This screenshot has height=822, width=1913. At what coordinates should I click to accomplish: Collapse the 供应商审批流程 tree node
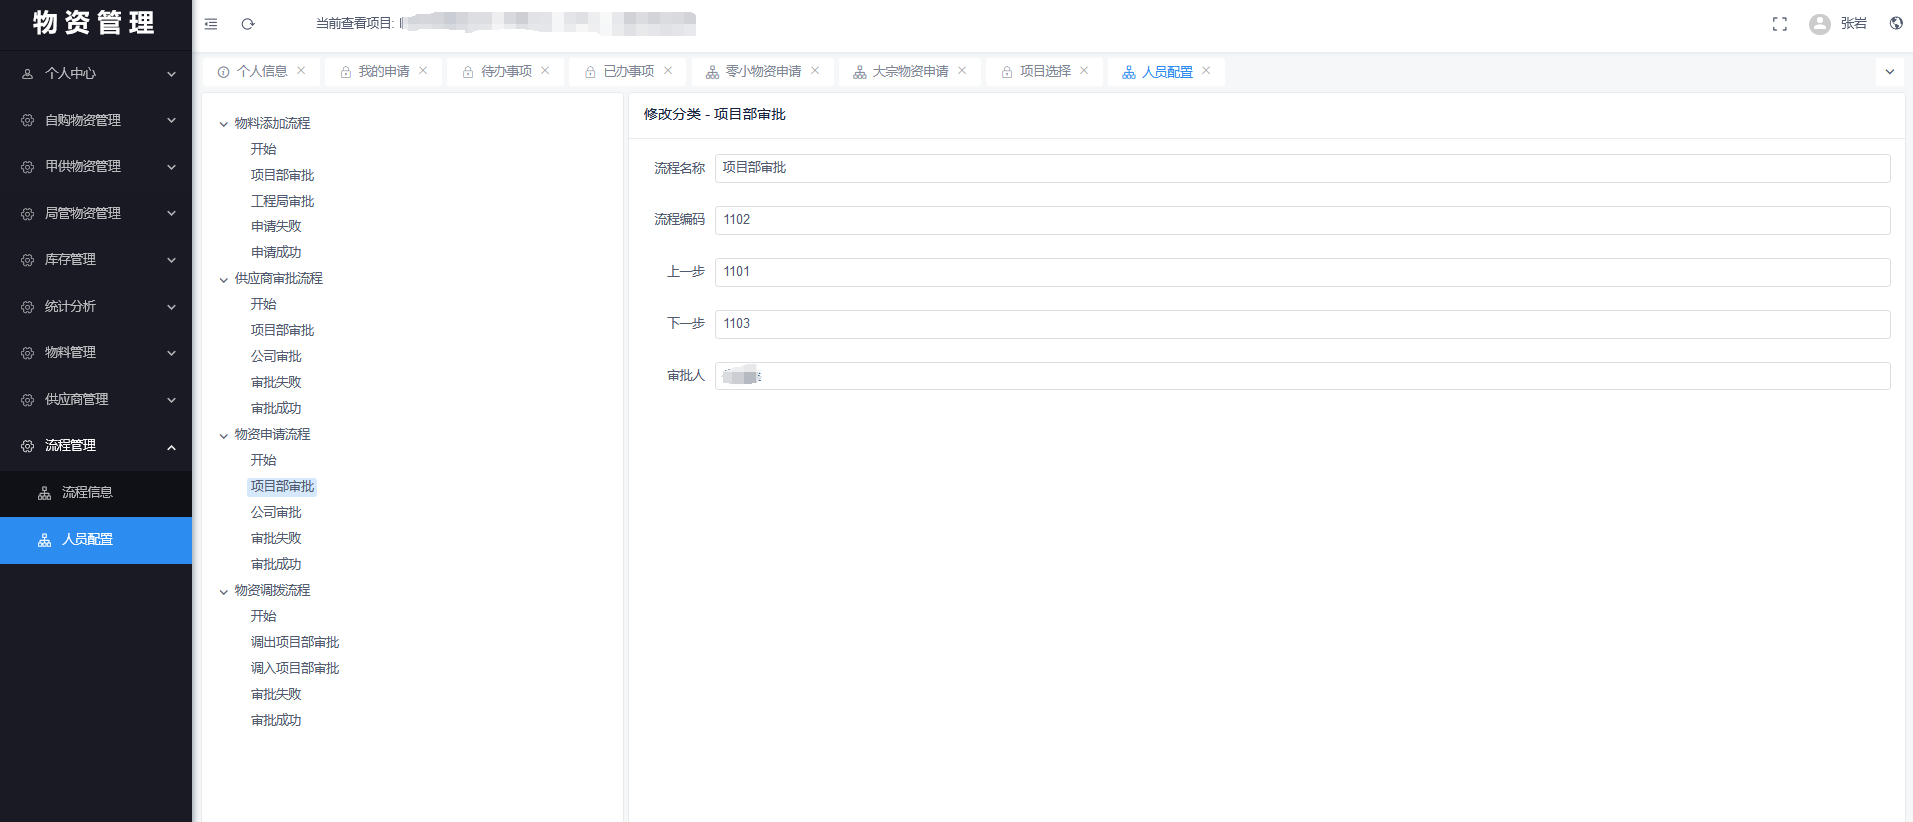pos(223,279)
